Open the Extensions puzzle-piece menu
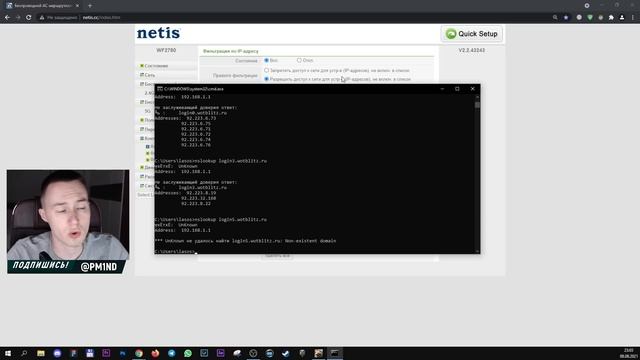This screenshot has width=640, height=360. [x=611, y=18]
